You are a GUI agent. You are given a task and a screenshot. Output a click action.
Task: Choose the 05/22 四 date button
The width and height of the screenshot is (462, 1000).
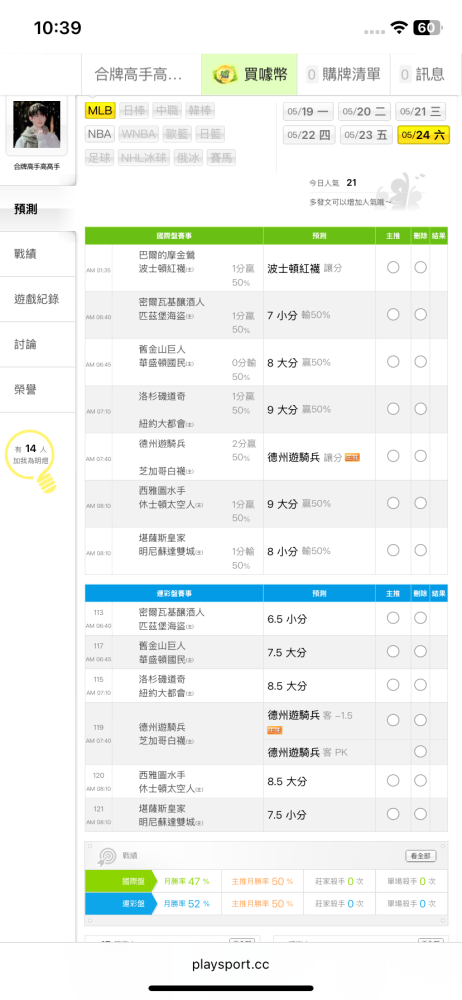[309, 135]
